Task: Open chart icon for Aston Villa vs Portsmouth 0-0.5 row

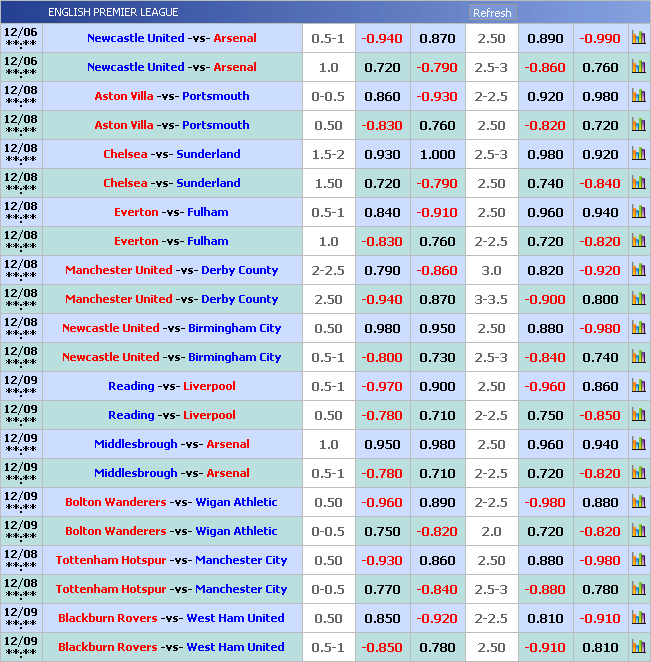Action: (638, 96)
